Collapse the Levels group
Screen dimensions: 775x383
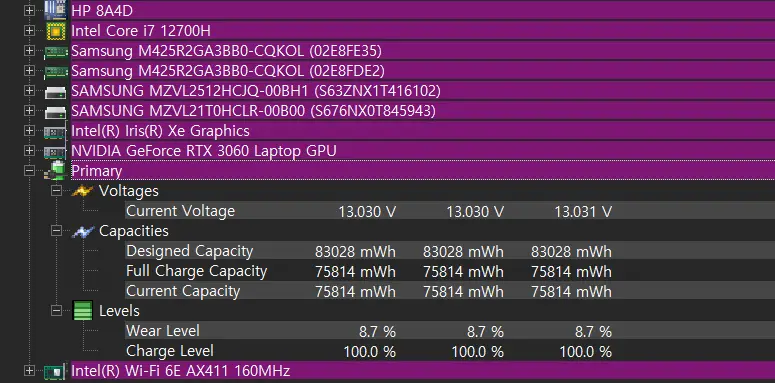pos(57,310)
